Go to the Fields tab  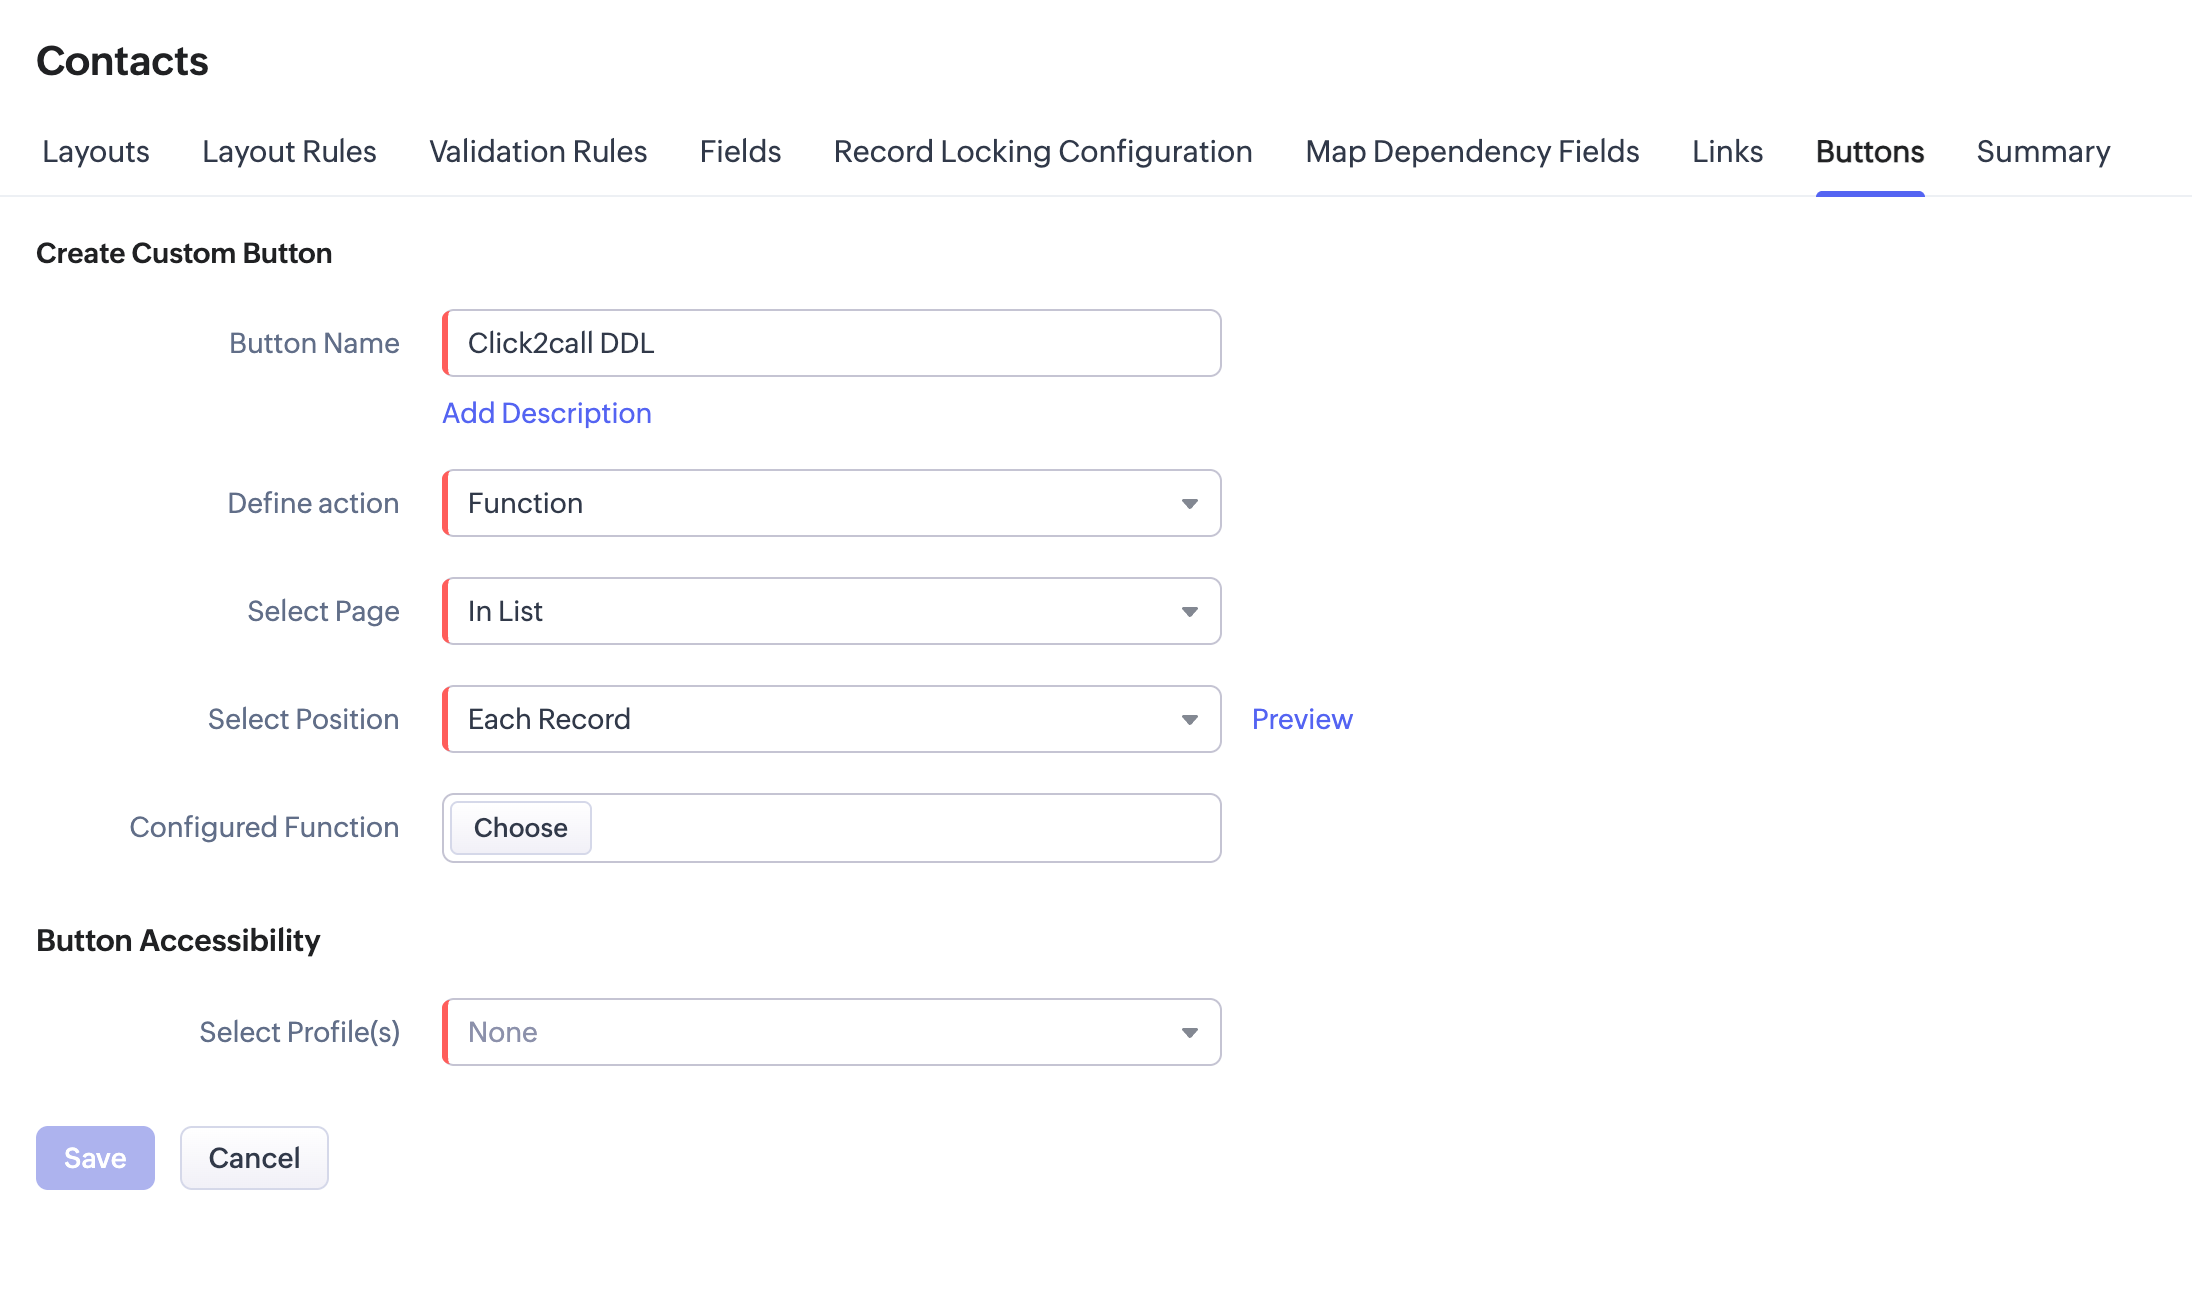pos(740,151)
